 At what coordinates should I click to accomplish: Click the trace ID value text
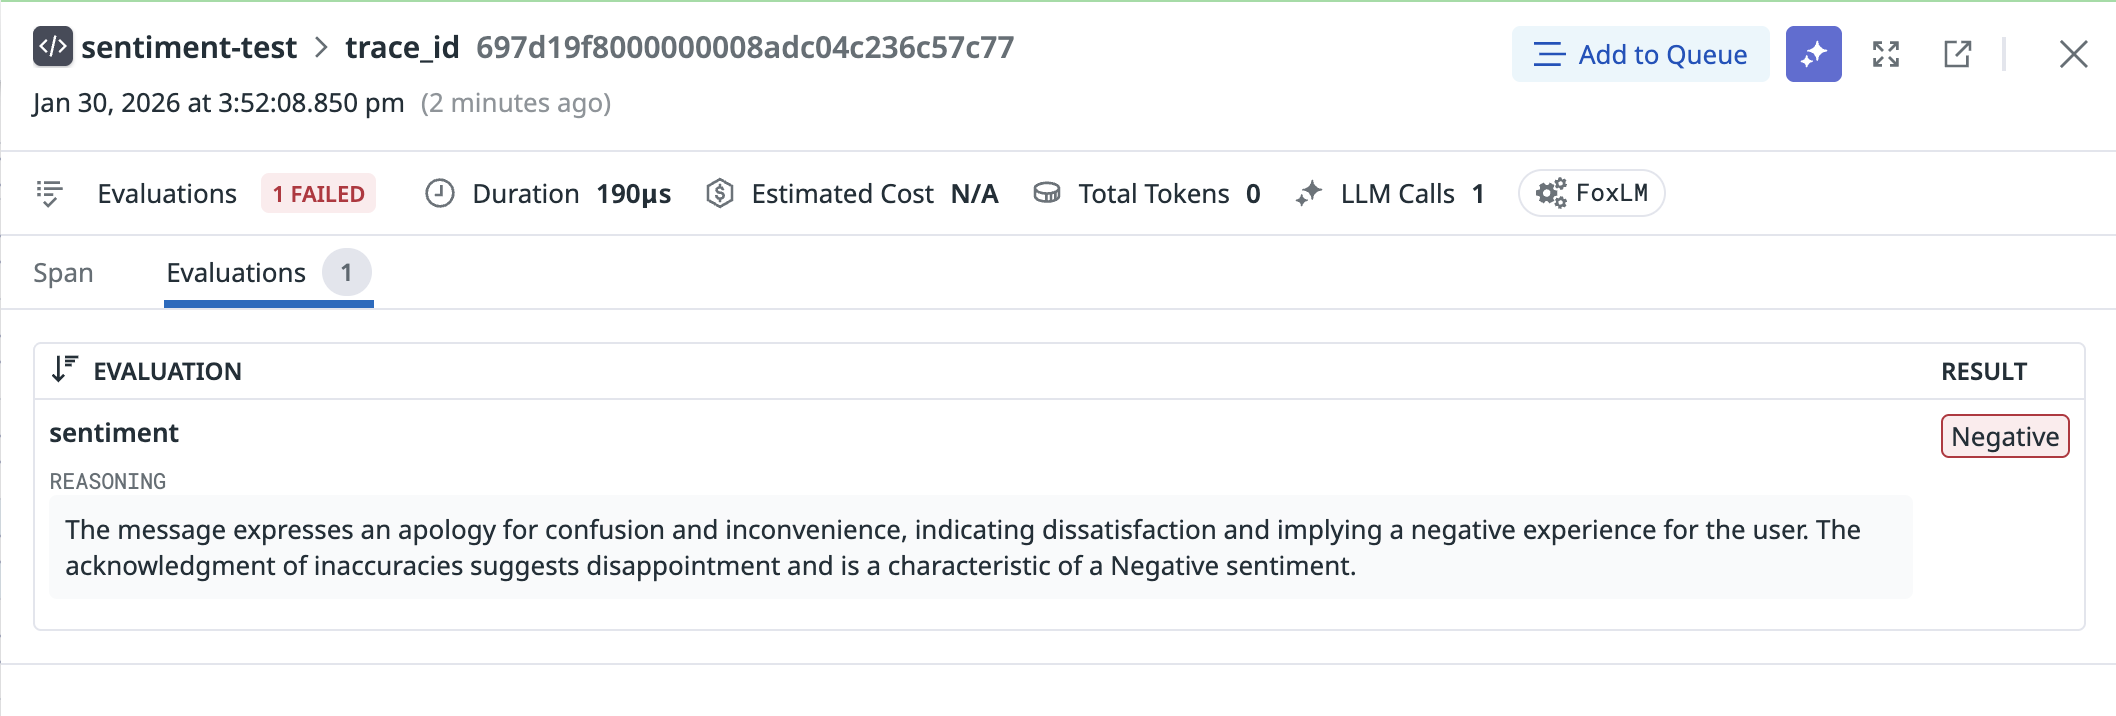[745, 47]
